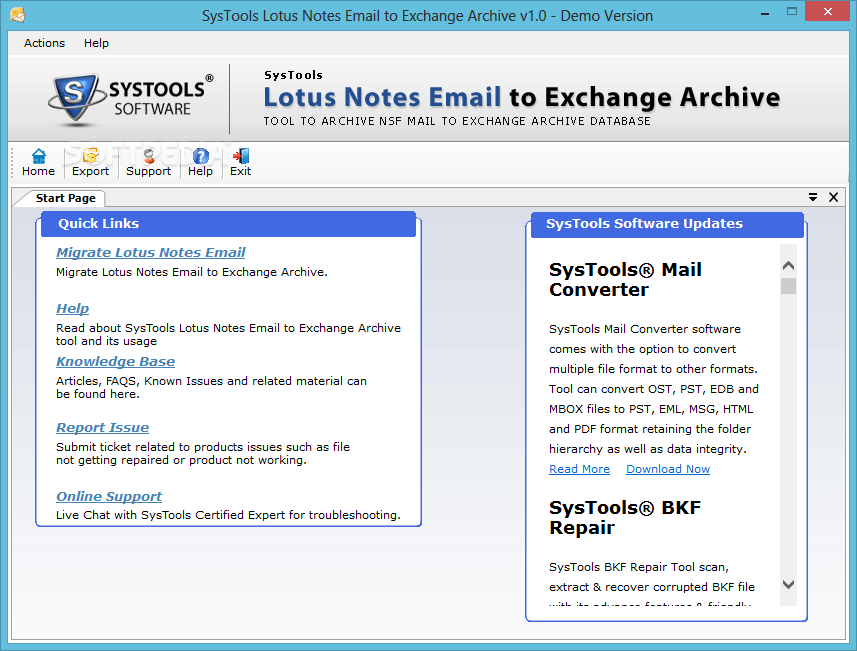Screen dimensions: 857x651
Task: Click the SysTools Mail Converter heading
Action: 625,279
